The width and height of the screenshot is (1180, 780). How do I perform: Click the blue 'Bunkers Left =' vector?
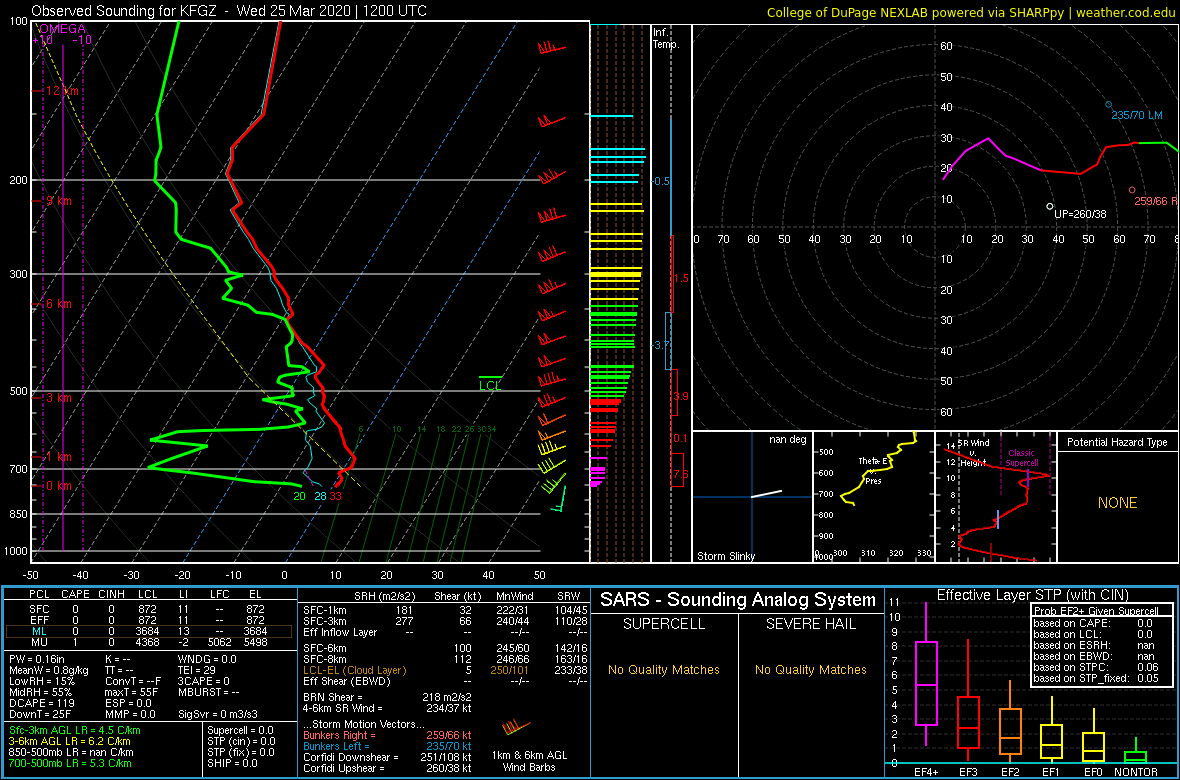(388, 746)
